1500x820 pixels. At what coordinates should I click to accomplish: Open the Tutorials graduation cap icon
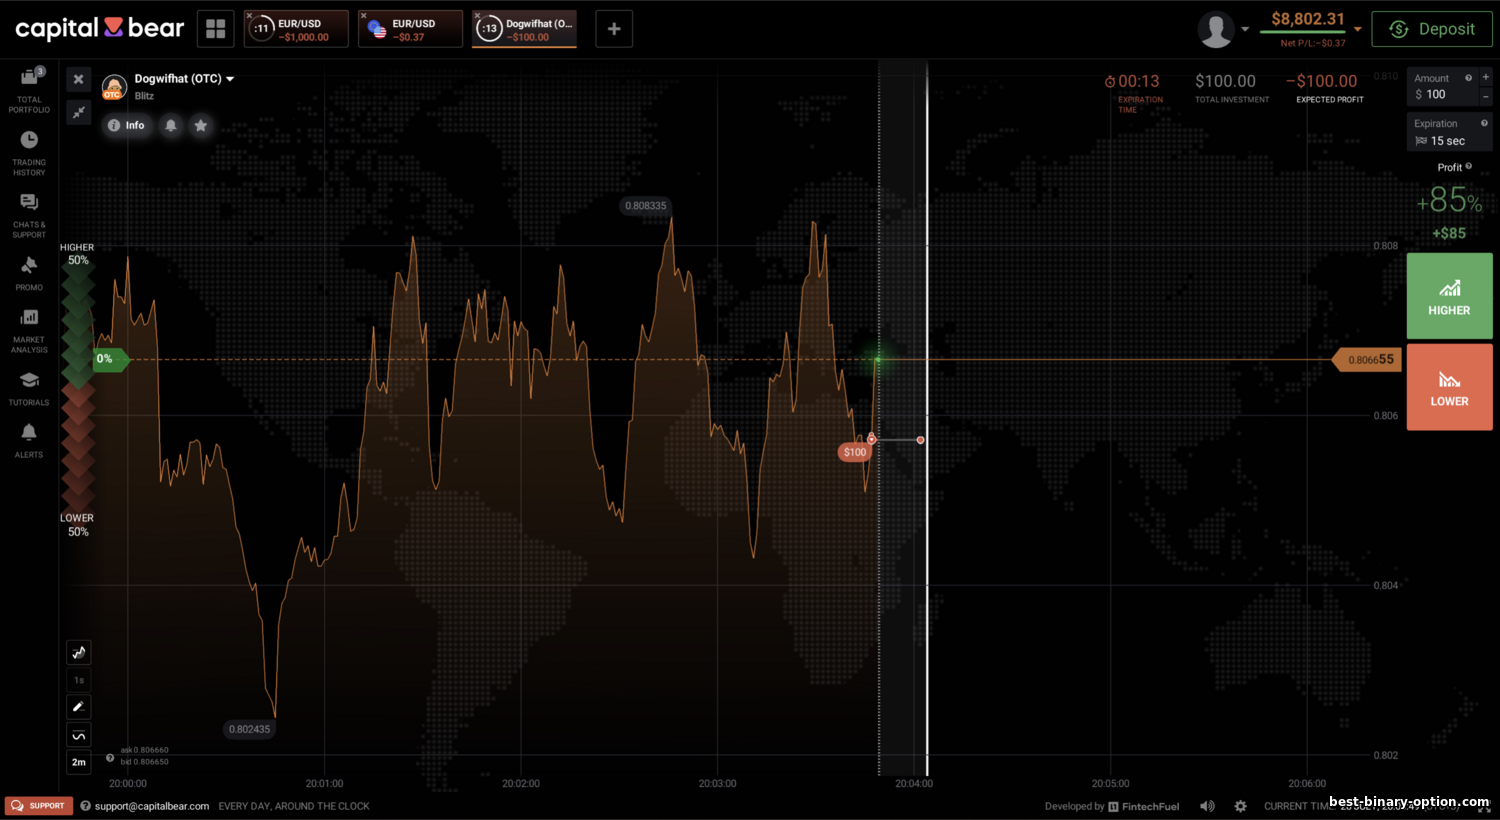pos(29,388)
